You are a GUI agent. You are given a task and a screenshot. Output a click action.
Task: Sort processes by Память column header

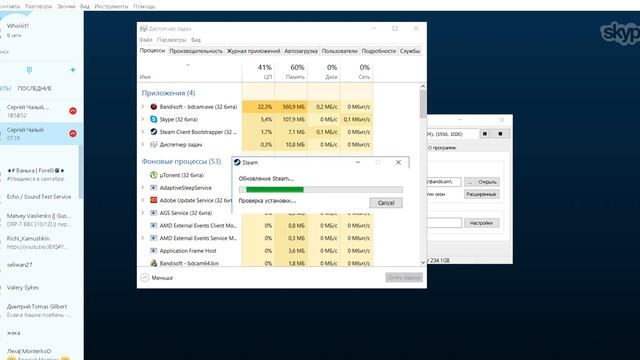291,71
